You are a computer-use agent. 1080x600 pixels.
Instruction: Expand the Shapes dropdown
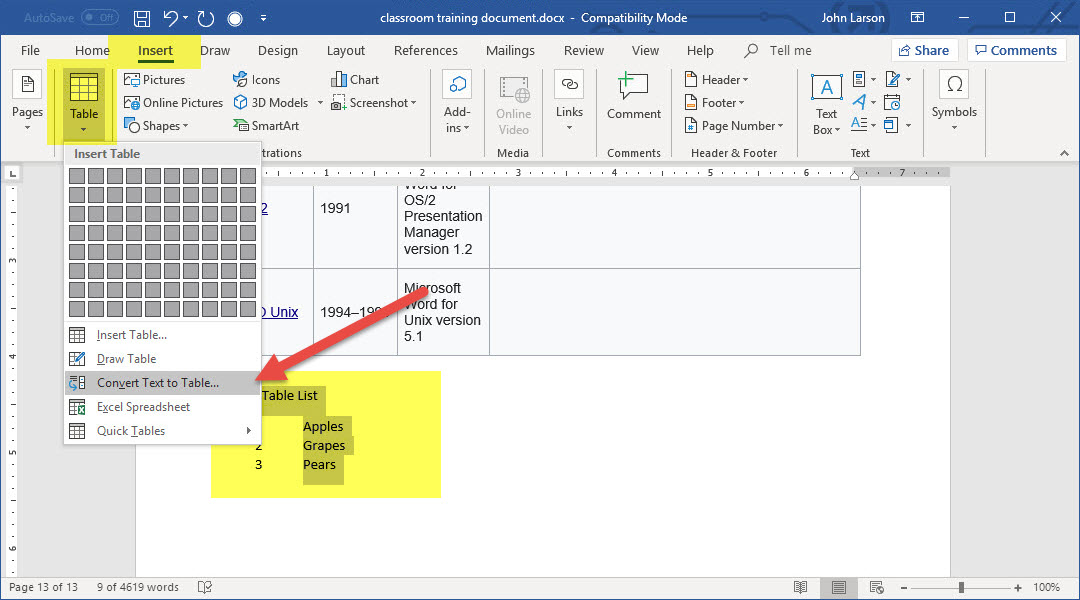pos(155,126)
